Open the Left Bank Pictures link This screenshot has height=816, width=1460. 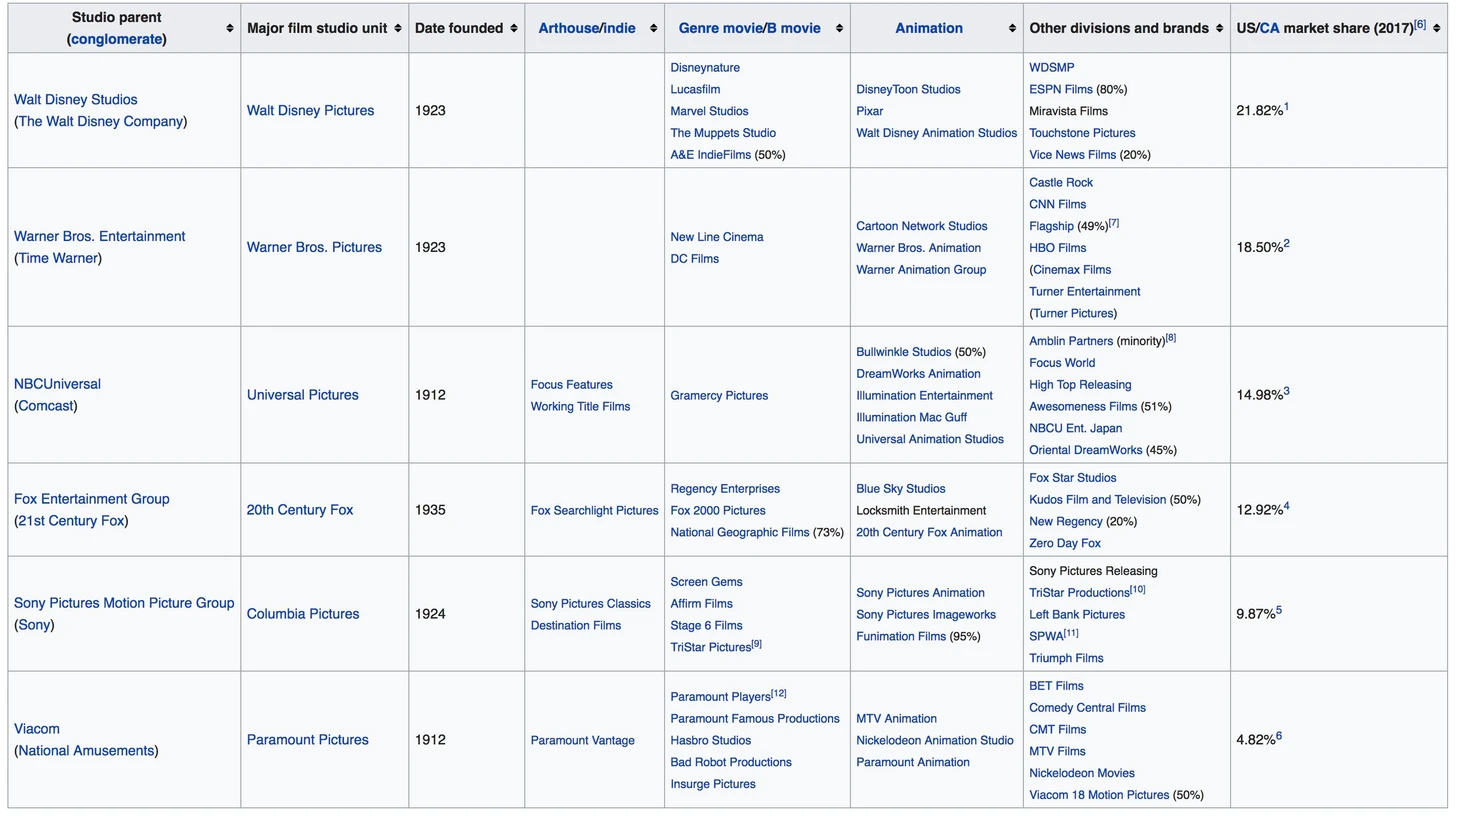point(1077,615)
